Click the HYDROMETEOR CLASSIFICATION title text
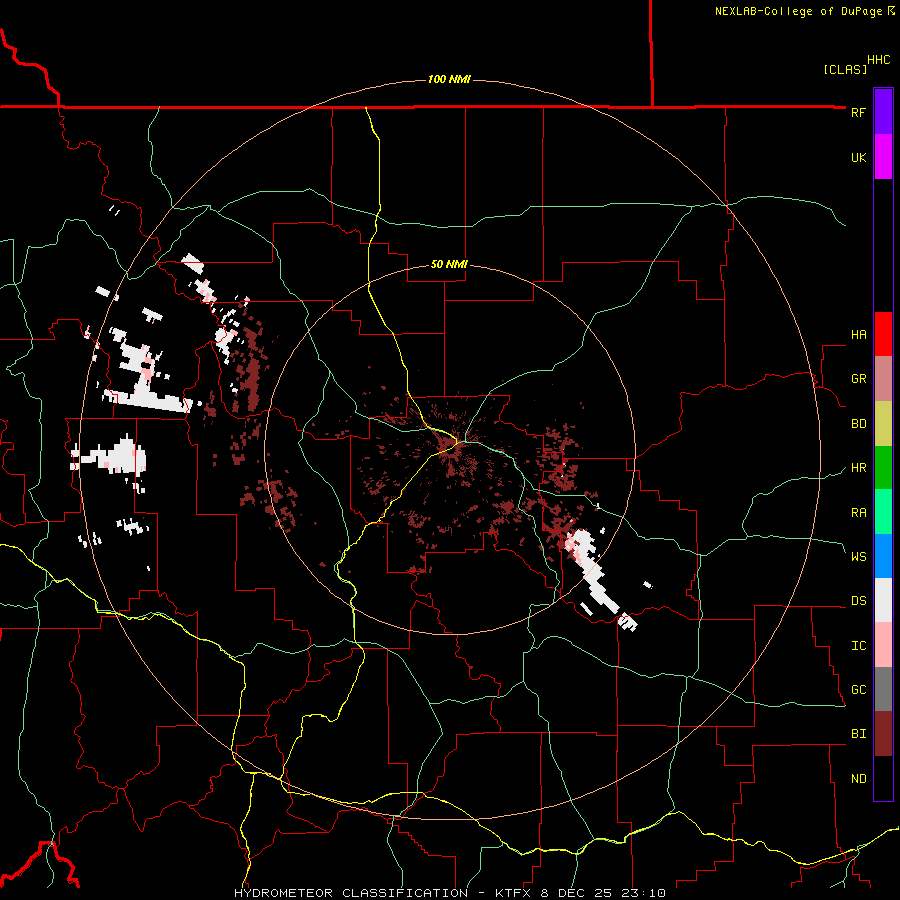This screenshot has height=900, width=900. click(x=351, y=893)
